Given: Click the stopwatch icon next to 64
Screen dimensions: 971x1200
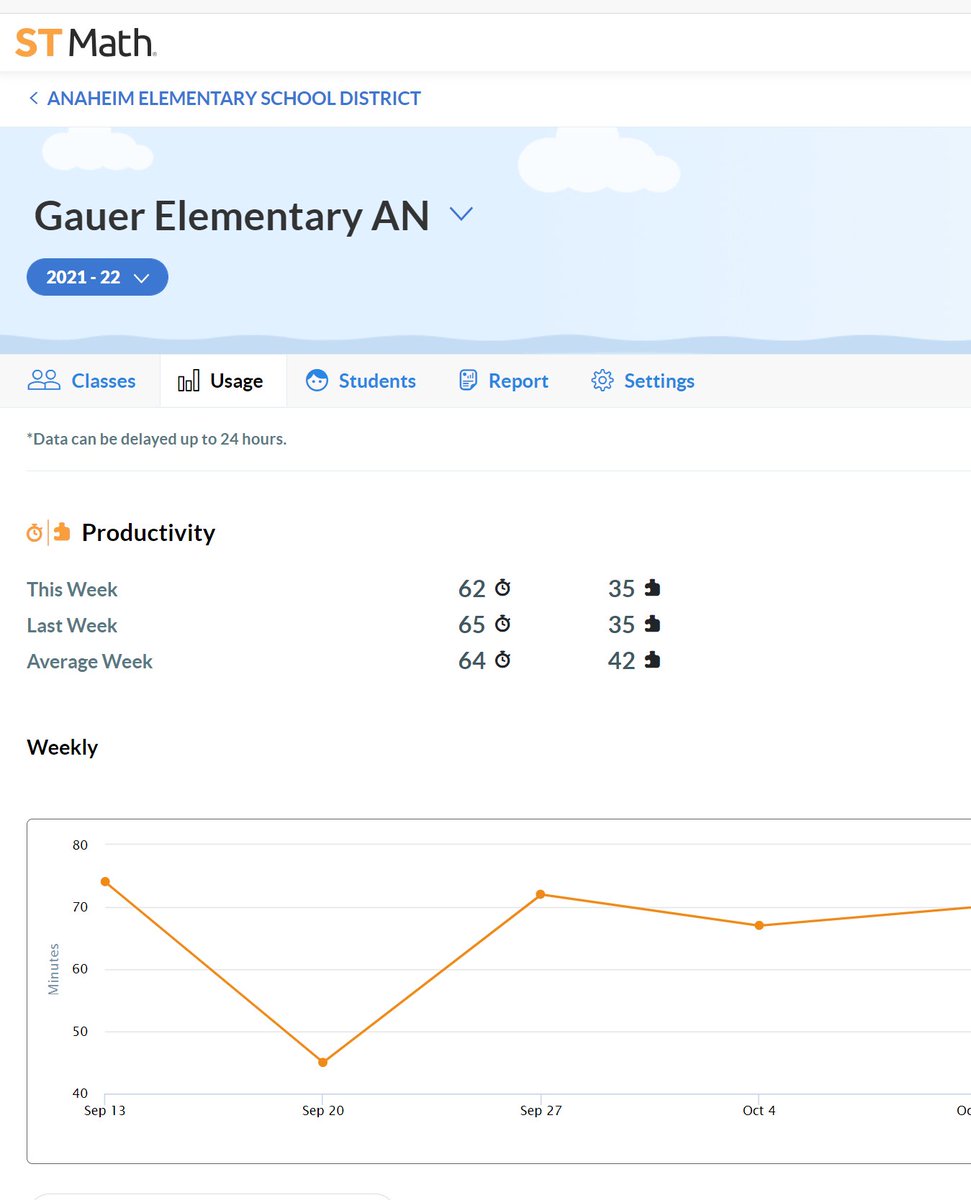Looking at the screenshot, I should [x=503, y=660].
